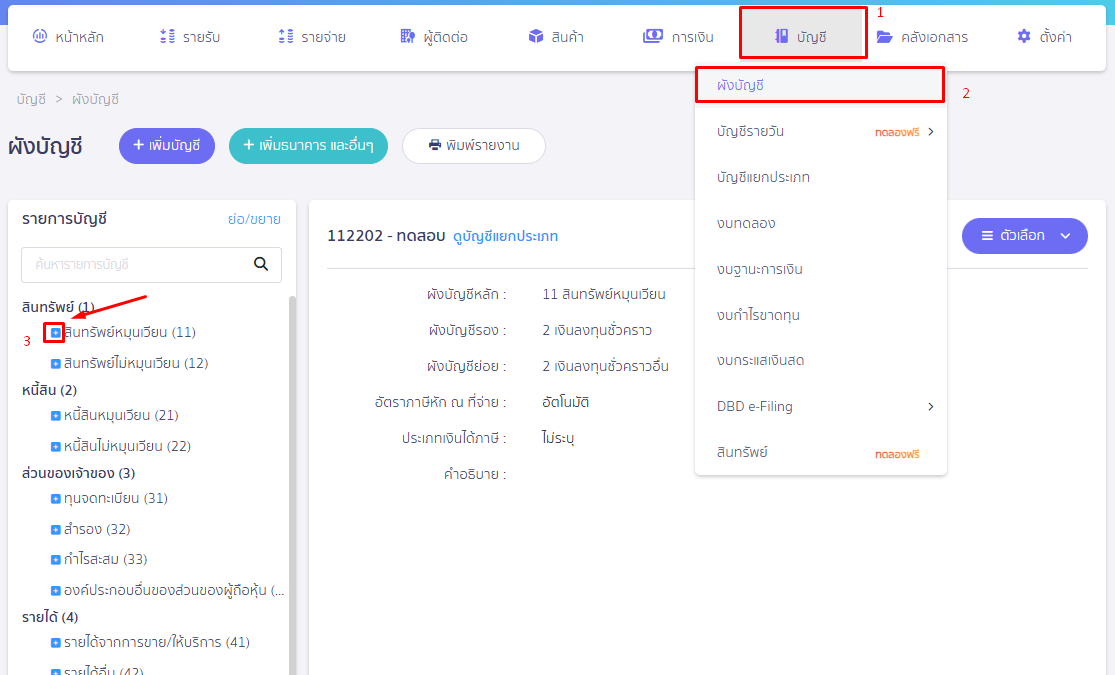Click the หน้าหลัก dashboard icon

tap(40, 37)
